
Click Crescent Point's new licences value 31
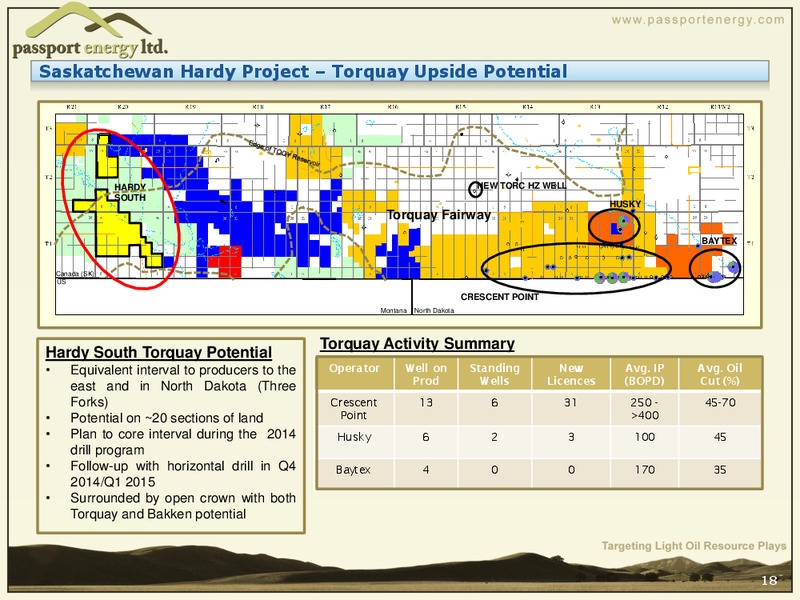(570, 403)
